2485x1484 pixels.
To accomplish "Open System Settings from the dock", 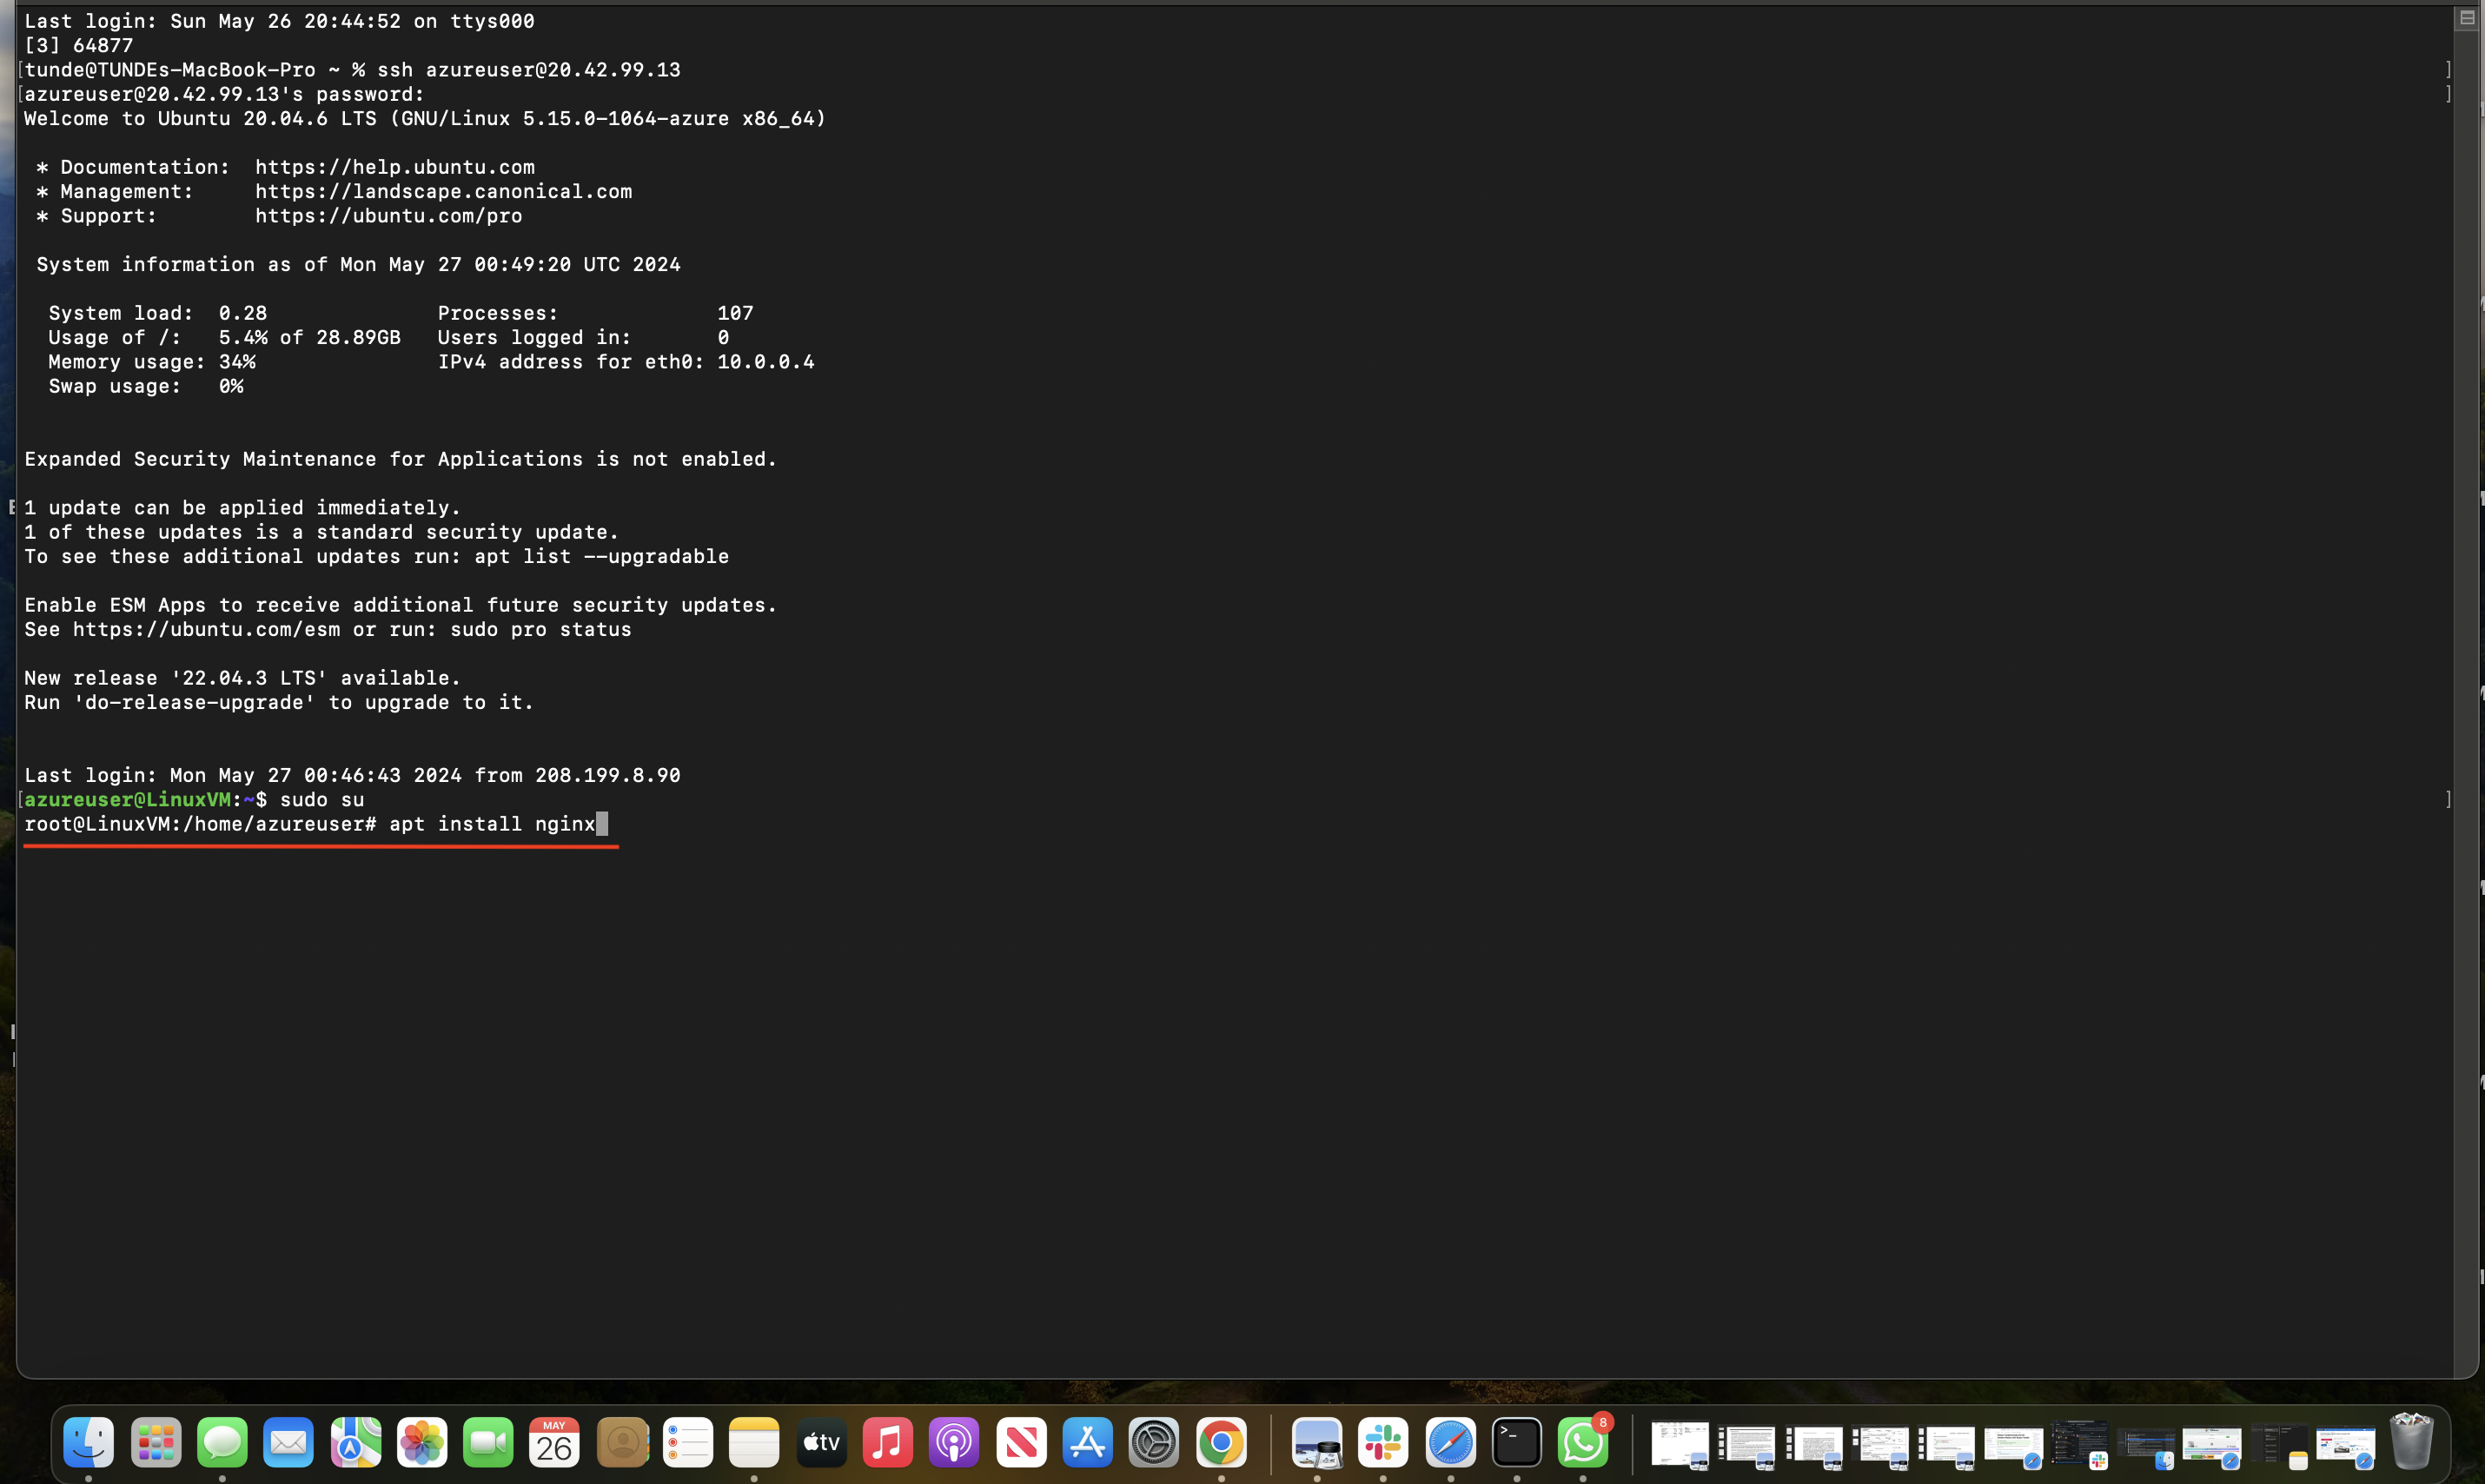I will coord(1153,1443).
